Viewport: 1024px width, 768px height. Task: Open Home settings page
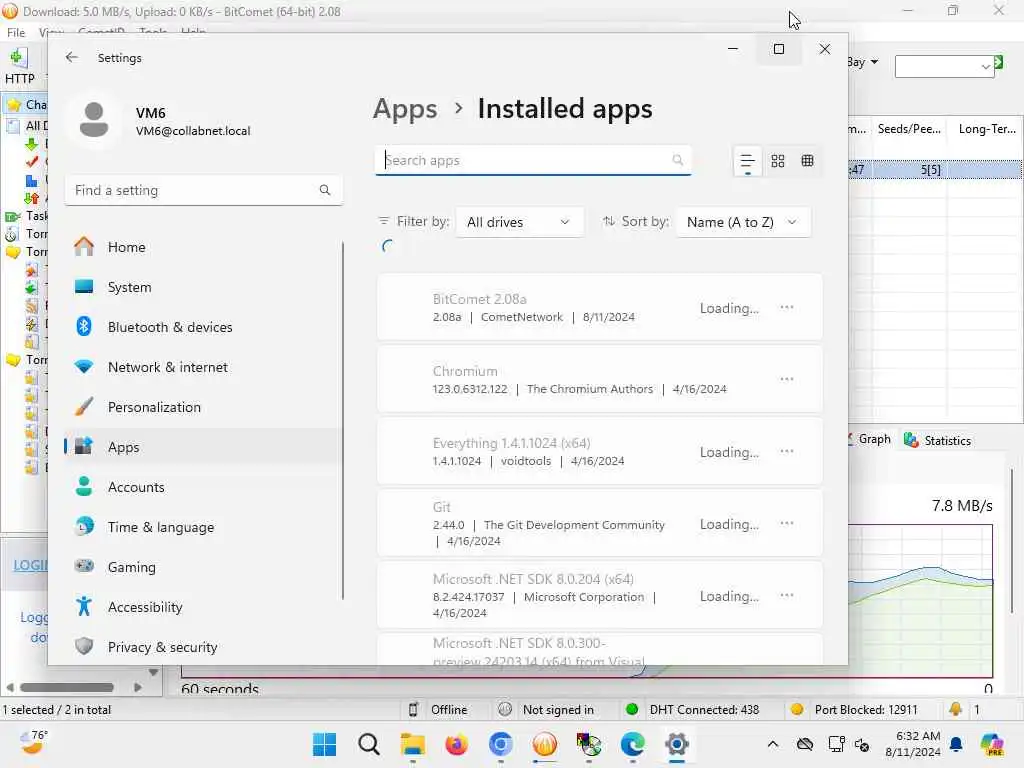point(204,247)
